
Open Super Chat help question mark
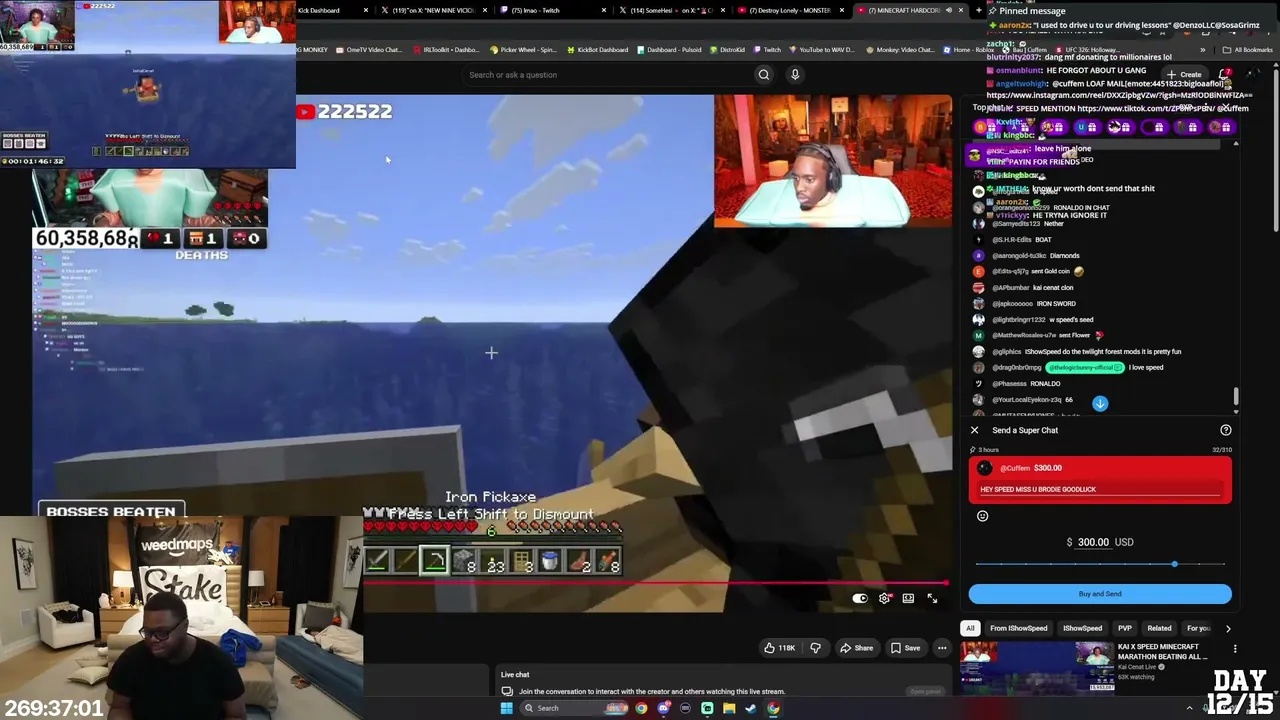click(x=1226, y=430)
